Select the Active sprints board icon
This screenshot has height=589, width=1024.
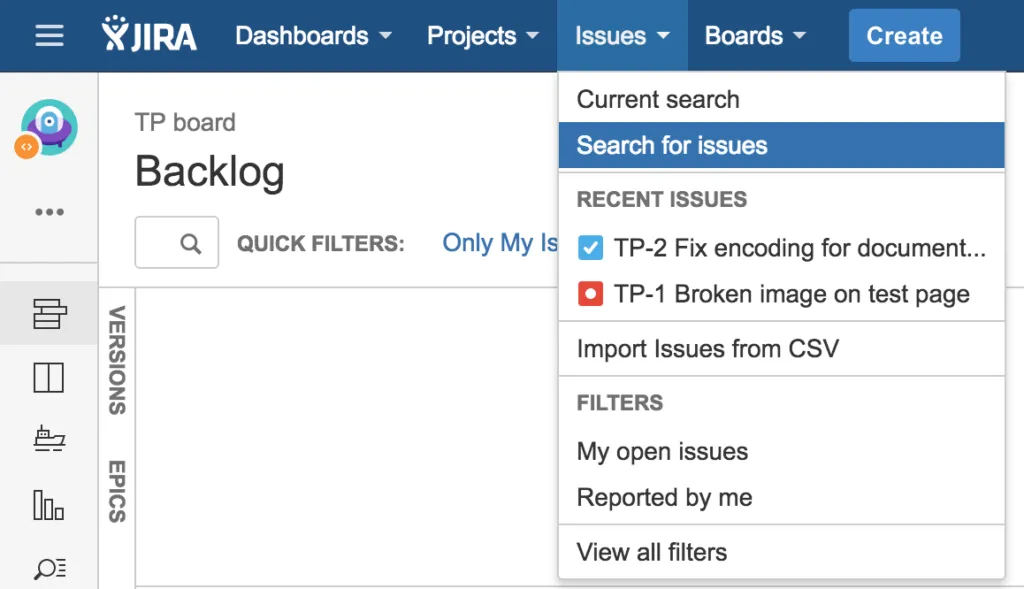(x=47, y=377)
